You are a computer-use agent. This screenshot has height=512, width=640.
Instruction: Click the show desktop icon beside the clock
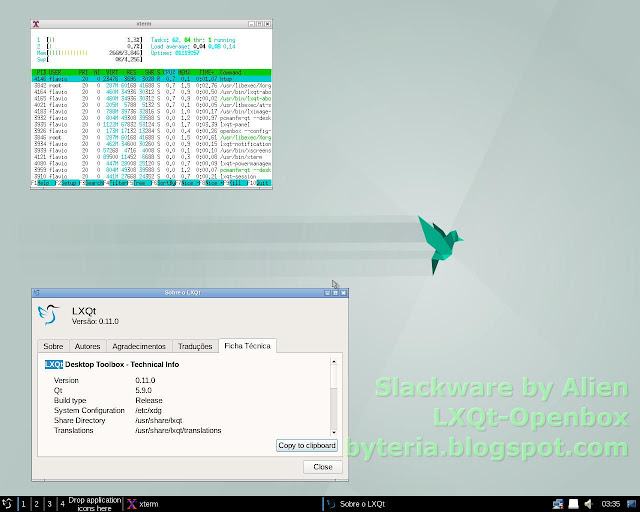(x=631, y=504)
